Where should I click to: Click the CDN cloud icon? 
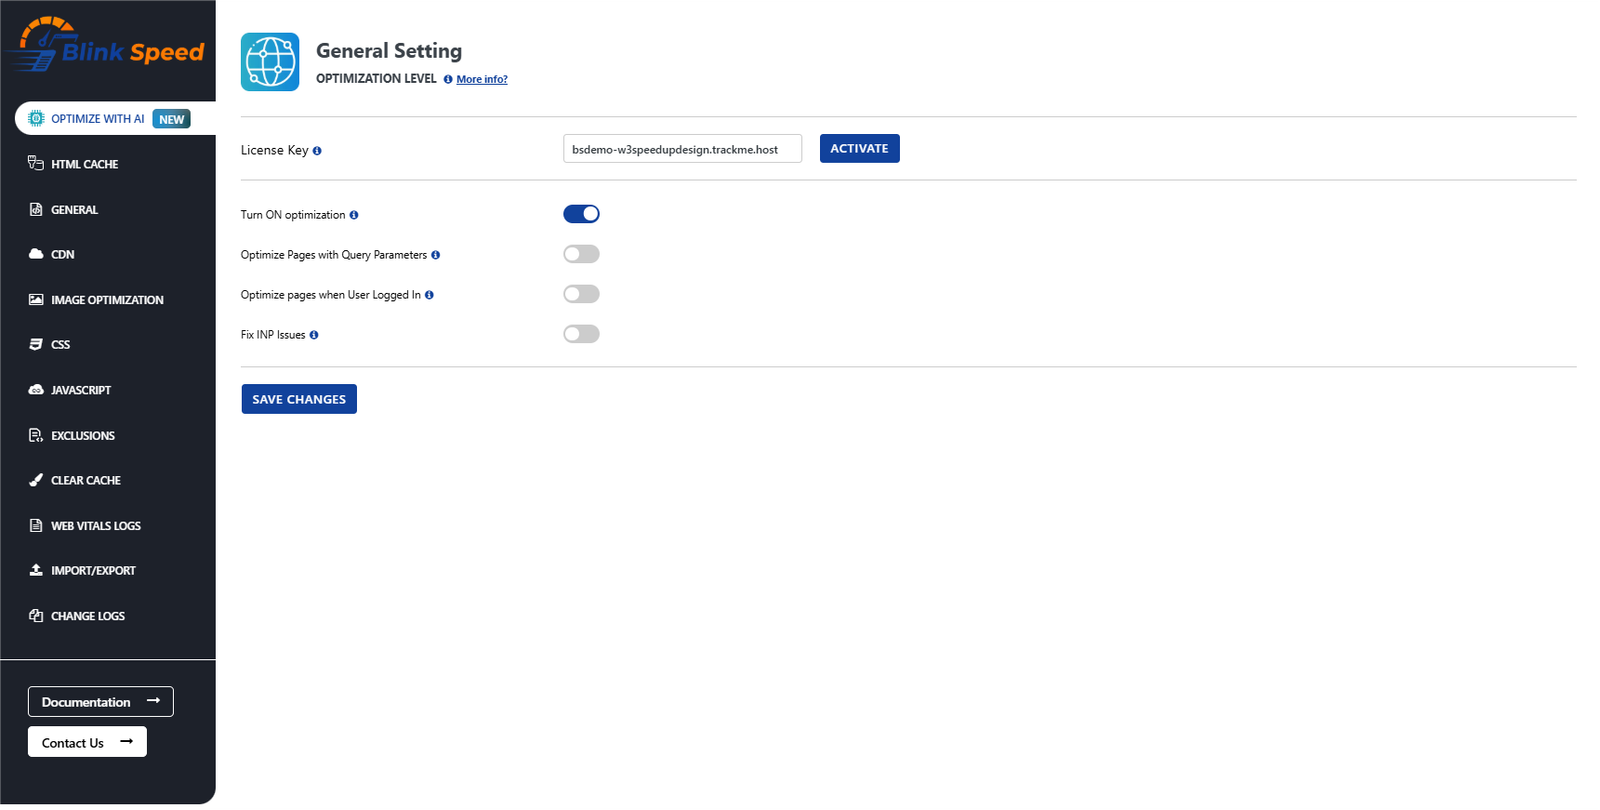[36, 254]
